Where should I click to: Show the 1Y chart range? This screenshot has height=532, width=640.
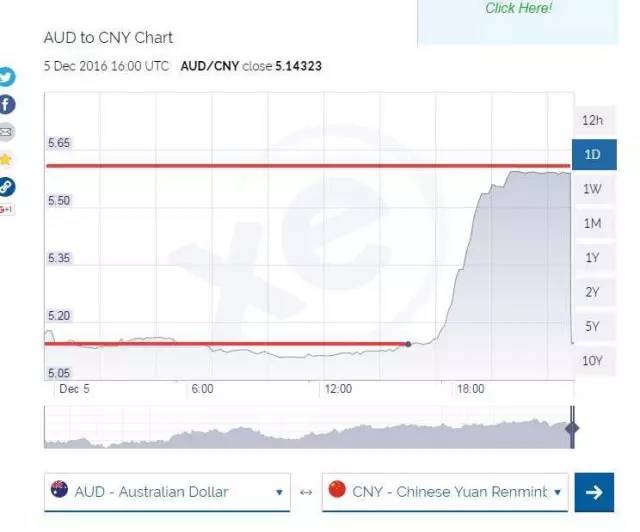(592, 258)
